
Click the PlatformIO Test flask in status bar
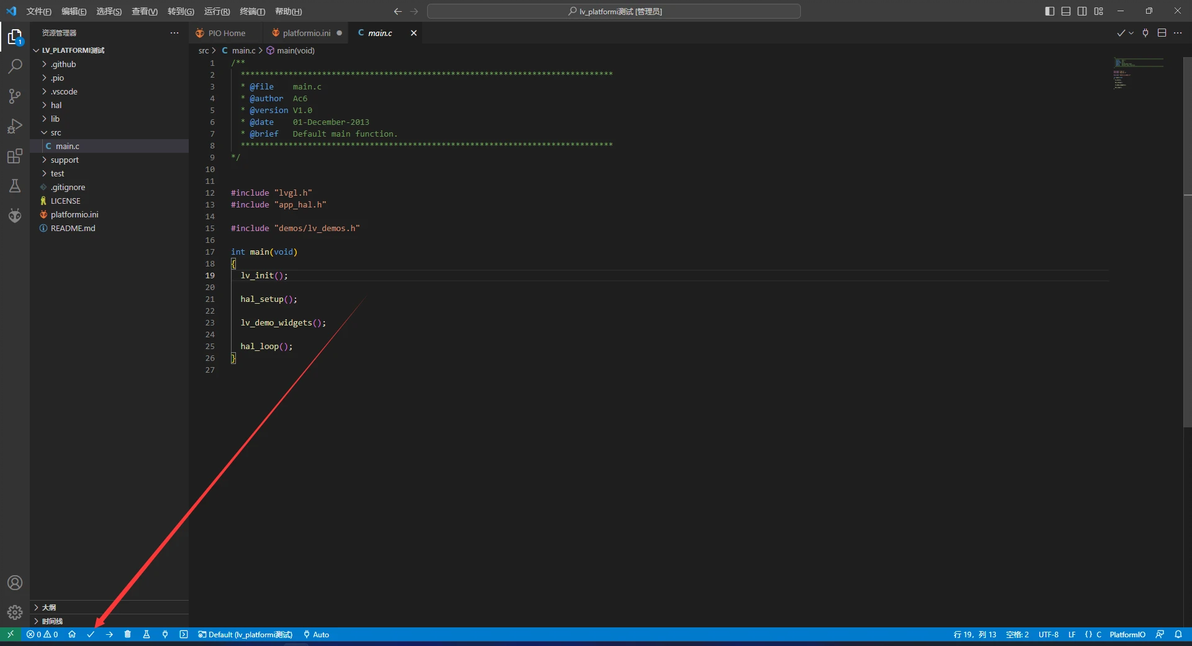click(147, 635)
